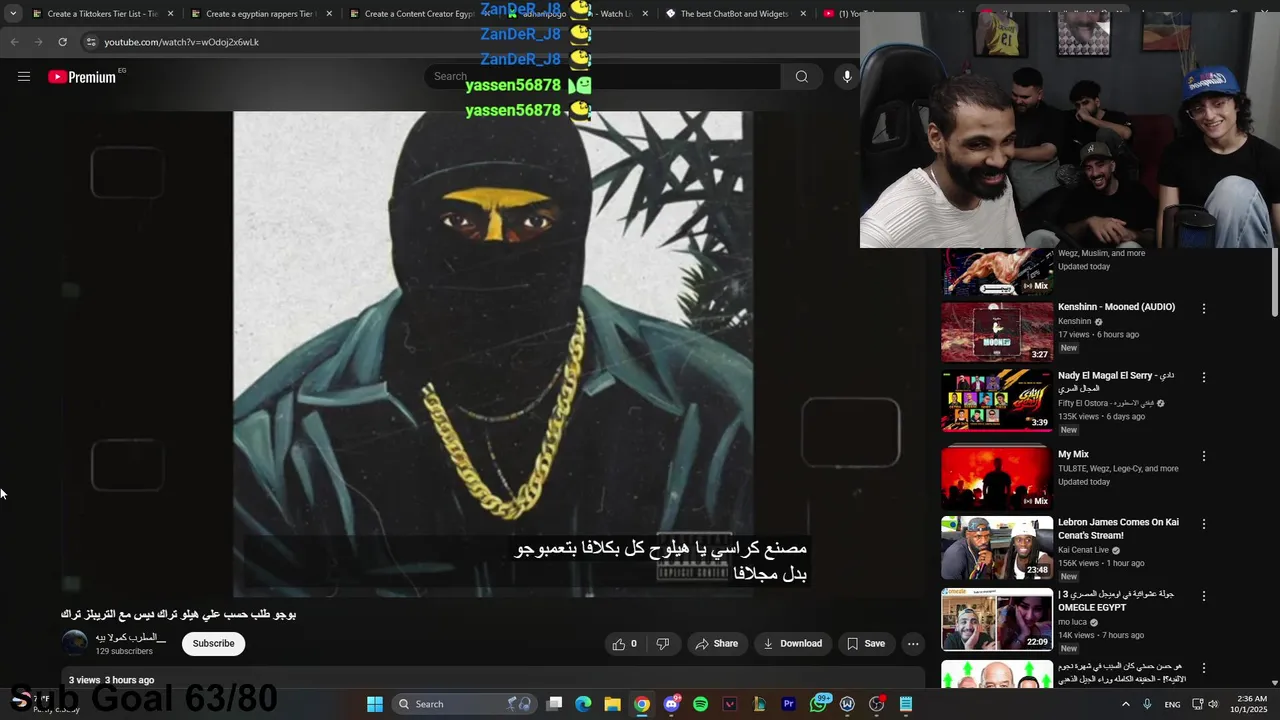
Task: Open the network tray icon
Action: click(1197, 704)
